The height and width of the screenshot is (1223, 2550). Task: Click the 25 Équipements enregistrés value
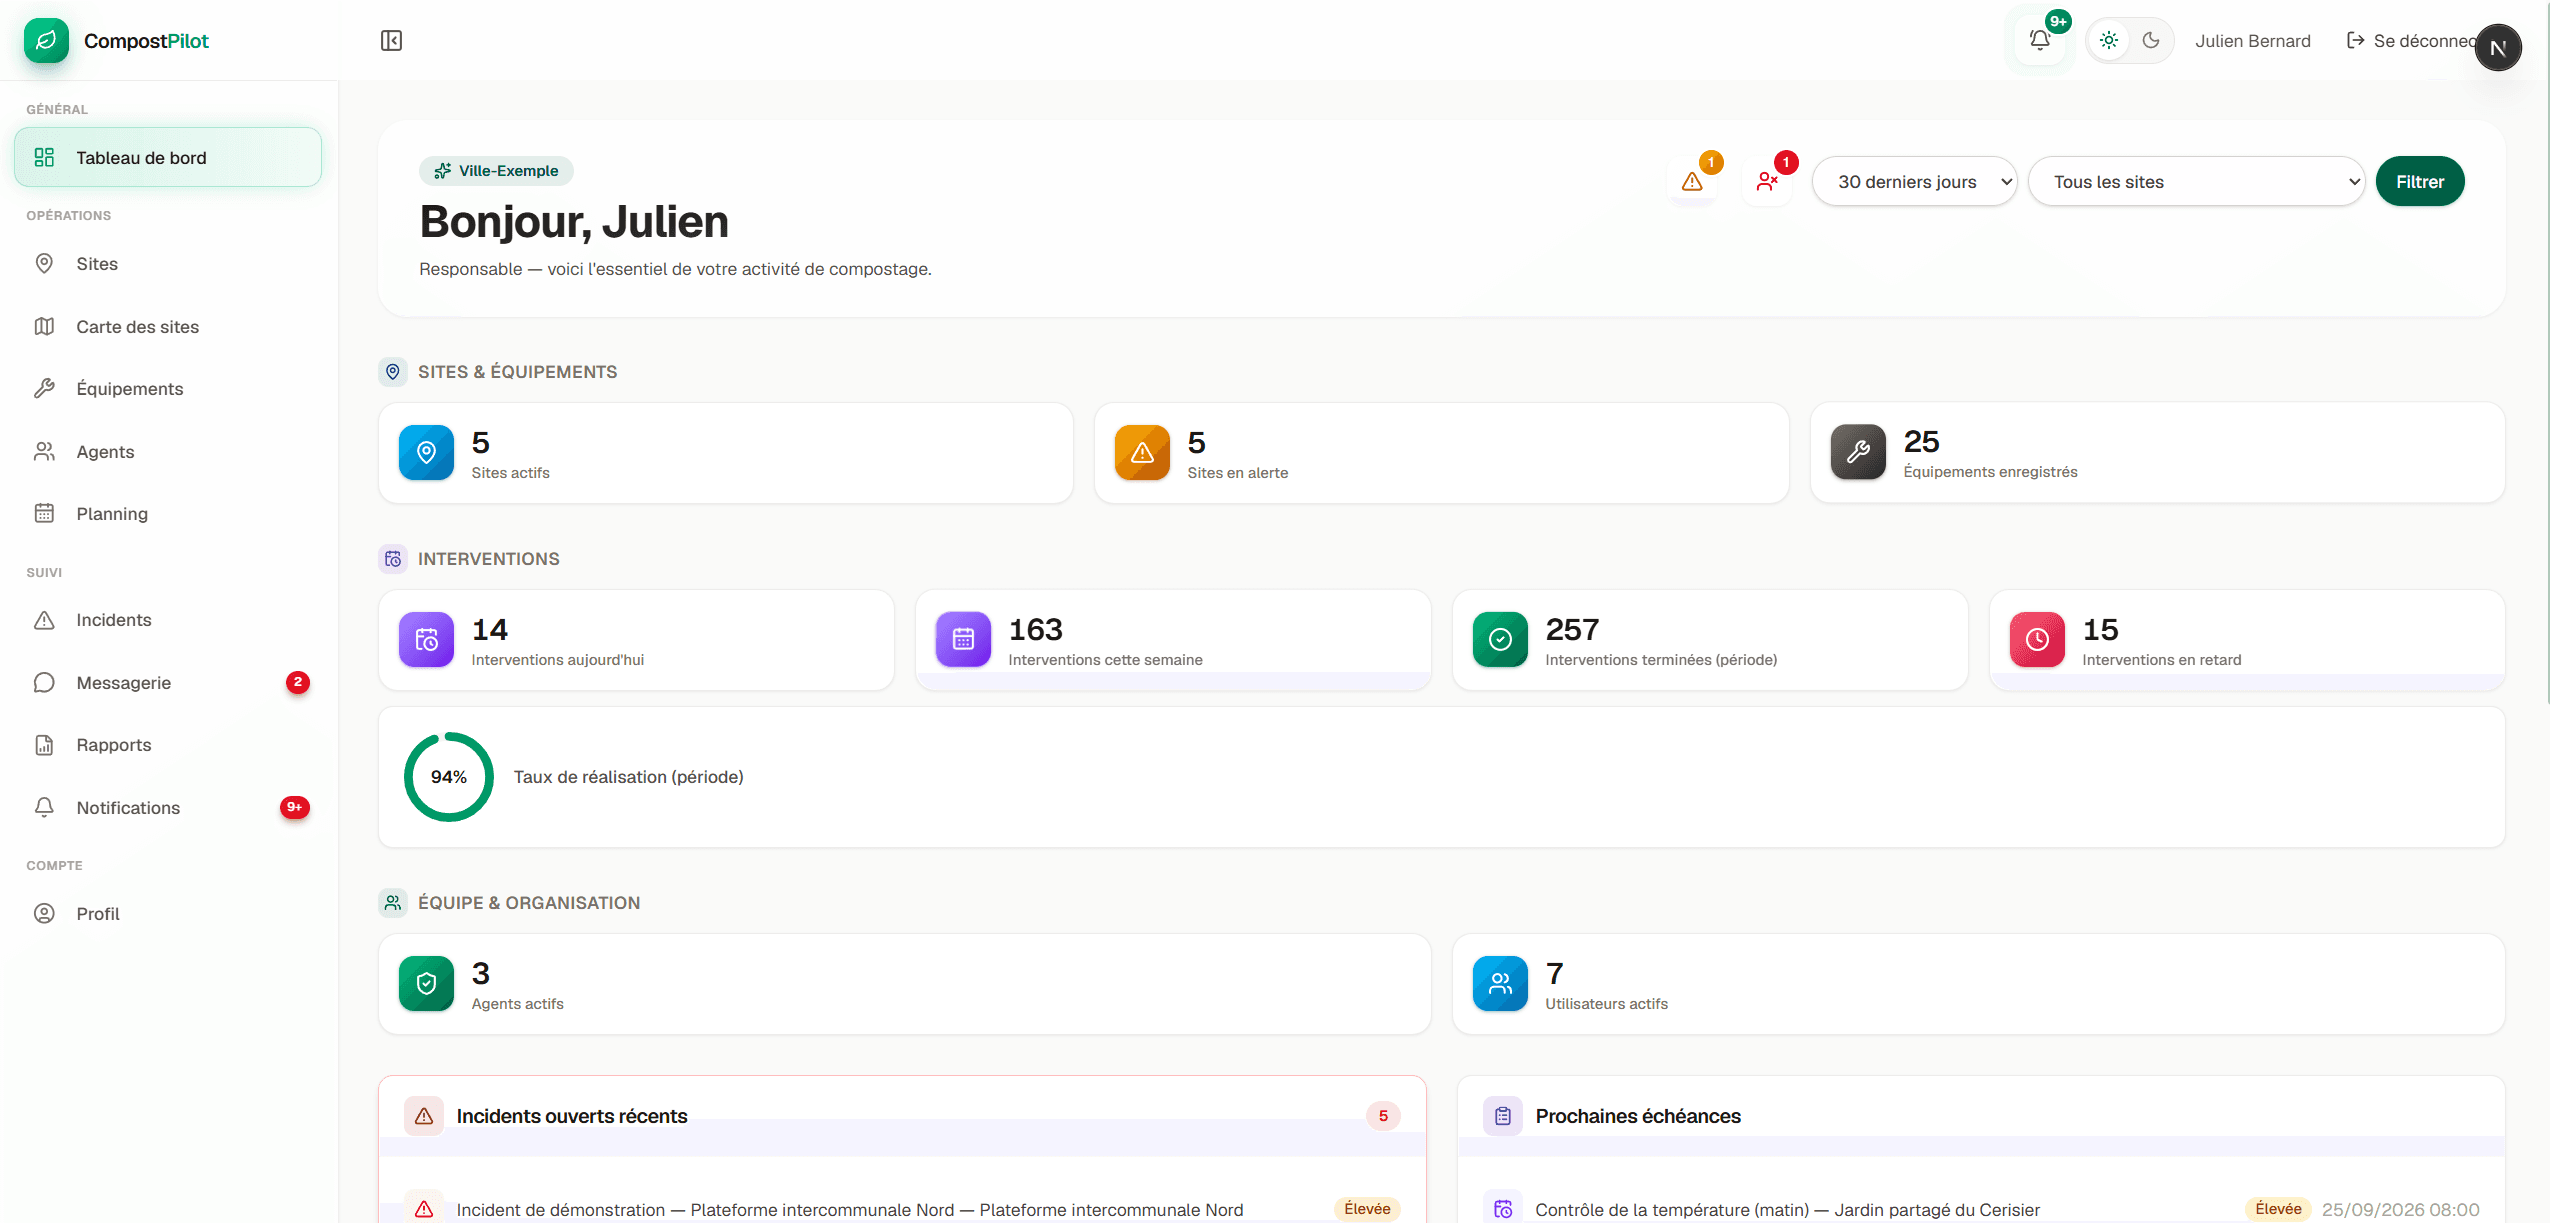tap(1921, 442)
